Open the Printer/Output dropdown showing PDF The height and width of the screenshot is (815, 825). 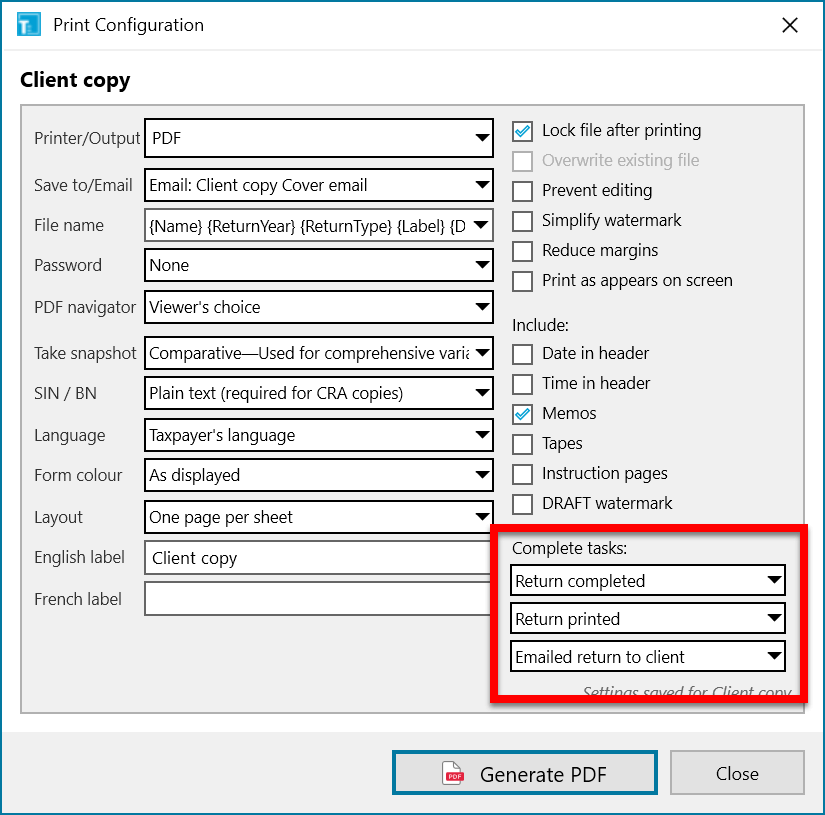(319, 138)
